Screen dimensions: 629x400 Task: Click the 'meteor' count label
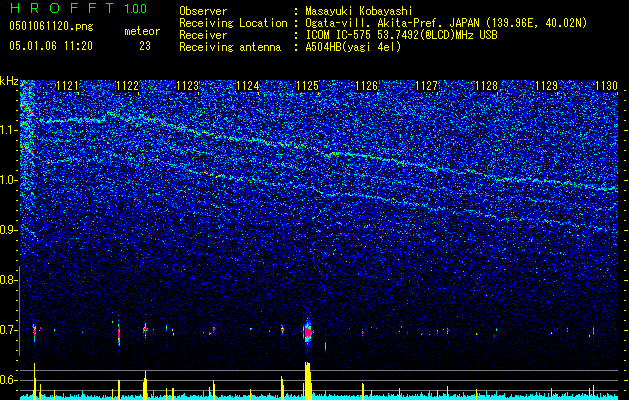pos(142,31)
